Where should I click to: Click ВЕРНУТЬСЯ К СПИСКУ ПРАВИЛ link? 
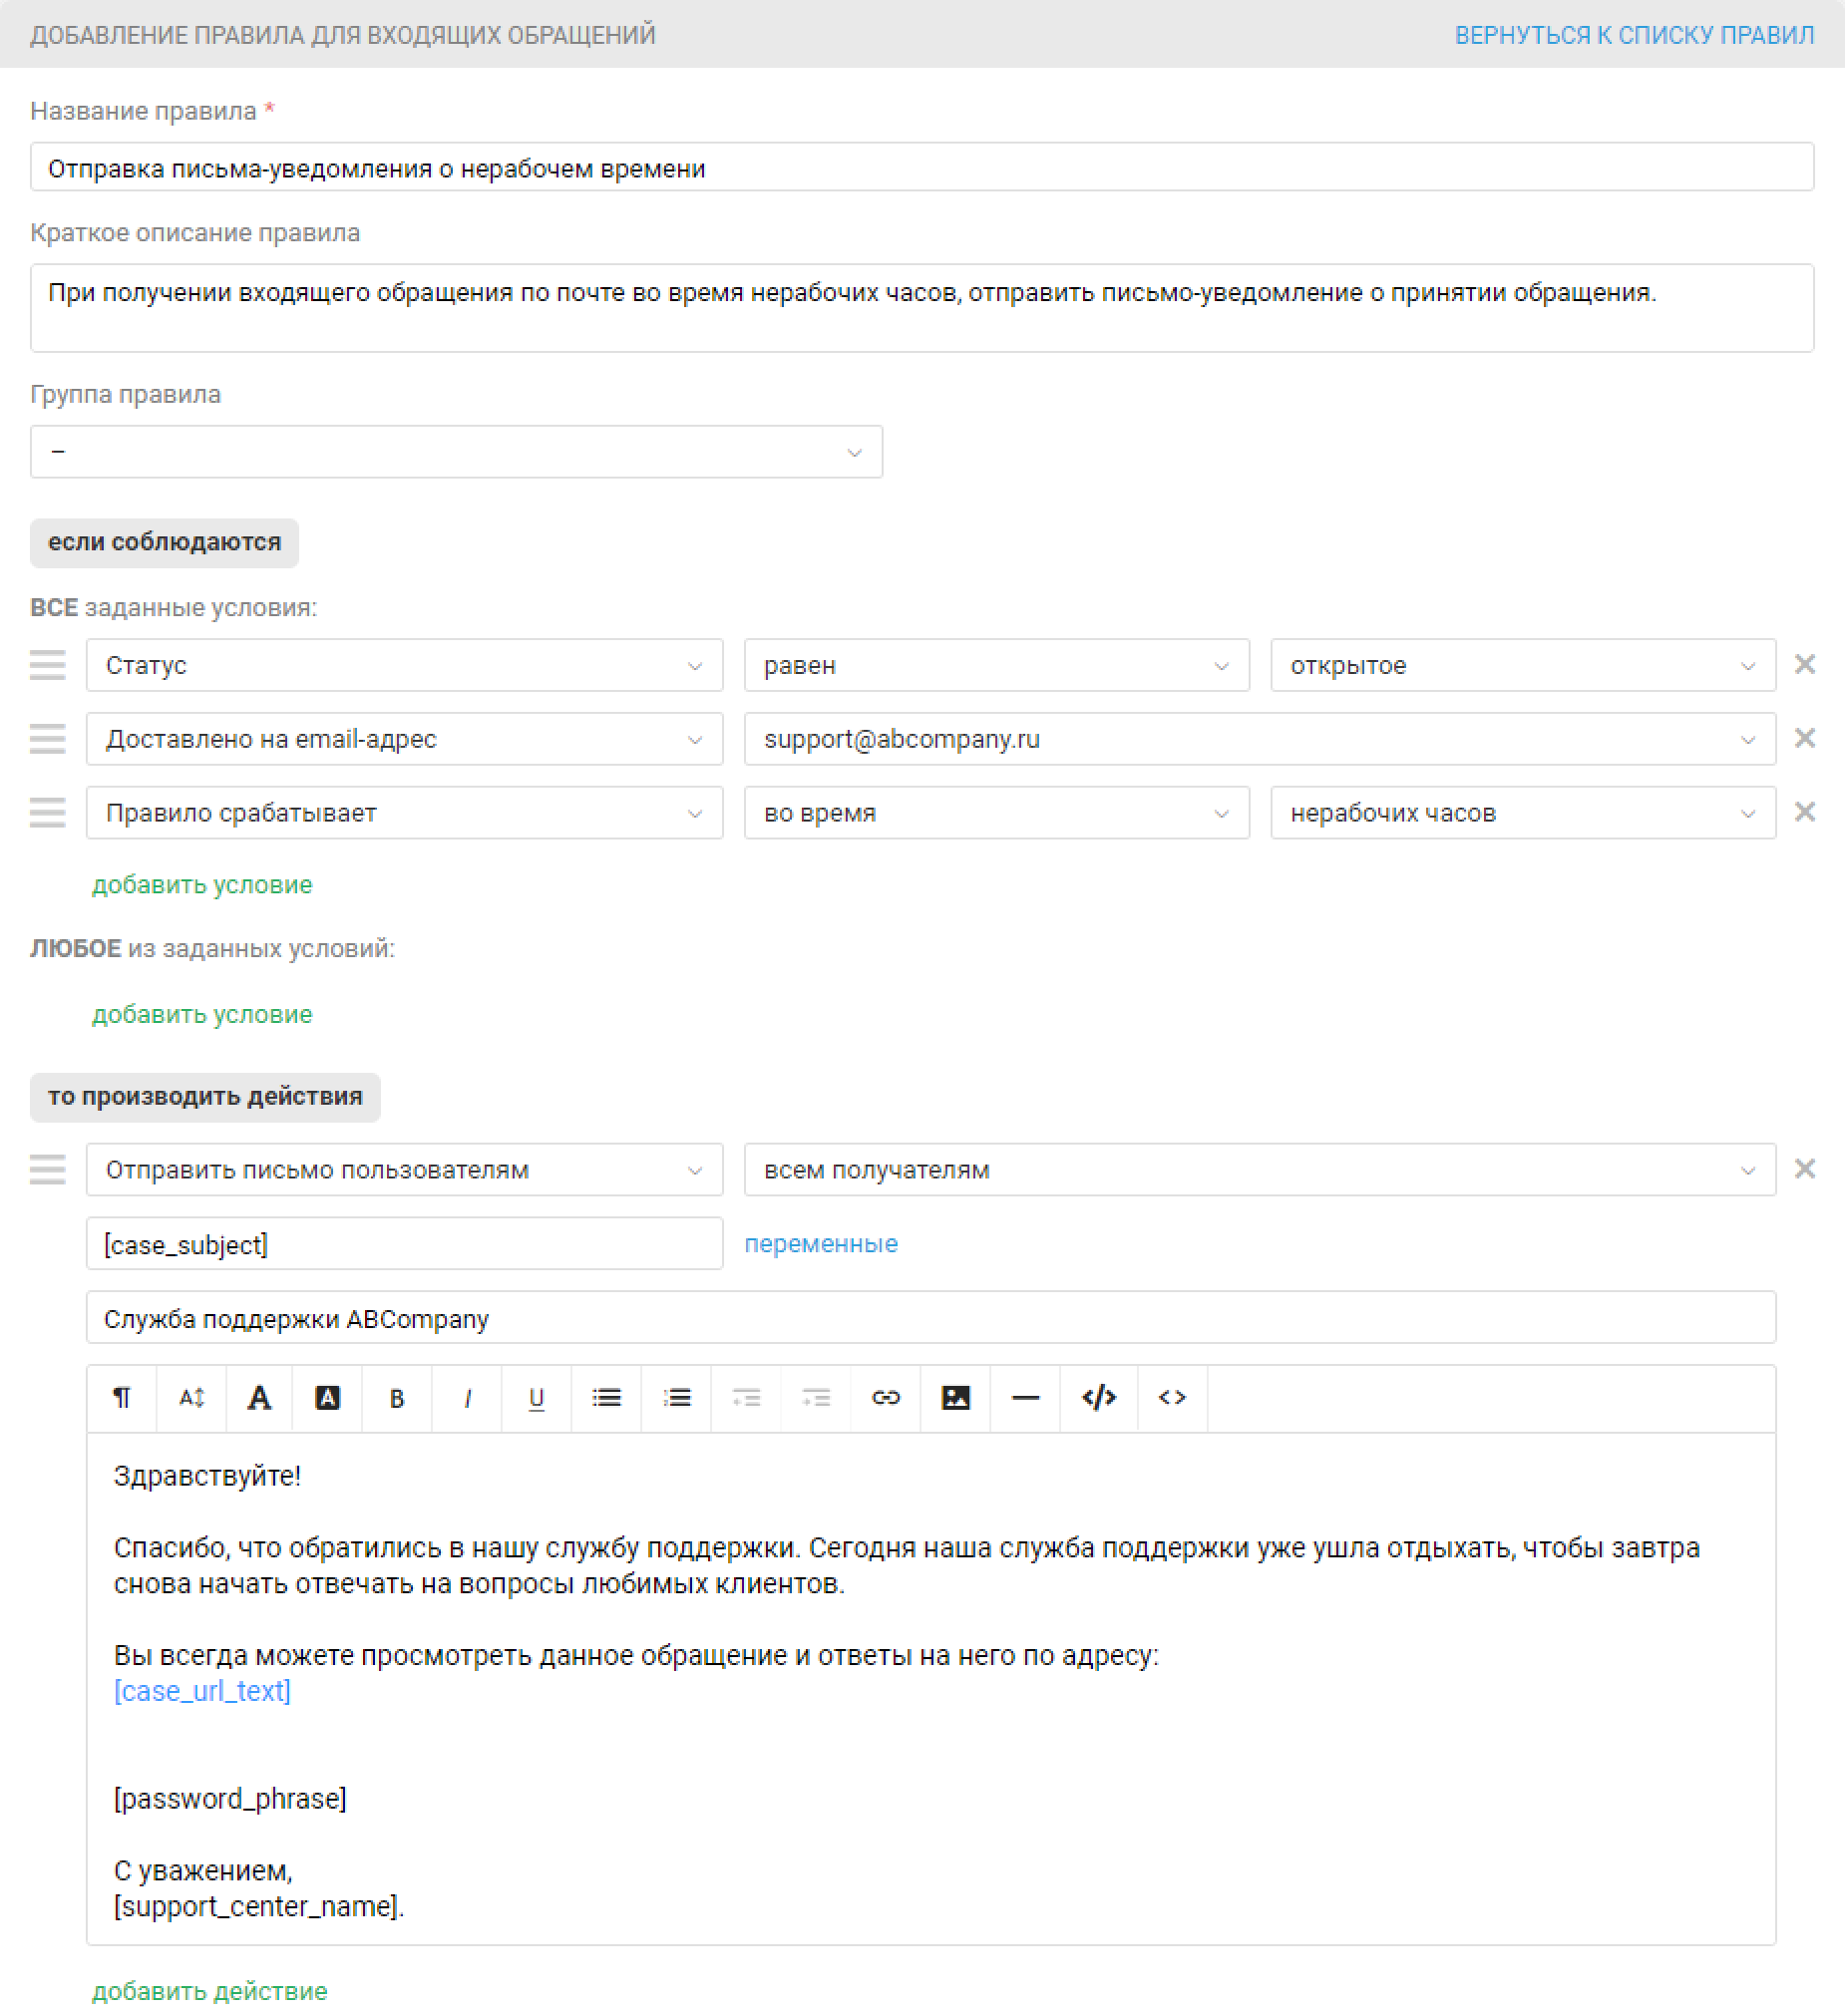click(1634, 35)
